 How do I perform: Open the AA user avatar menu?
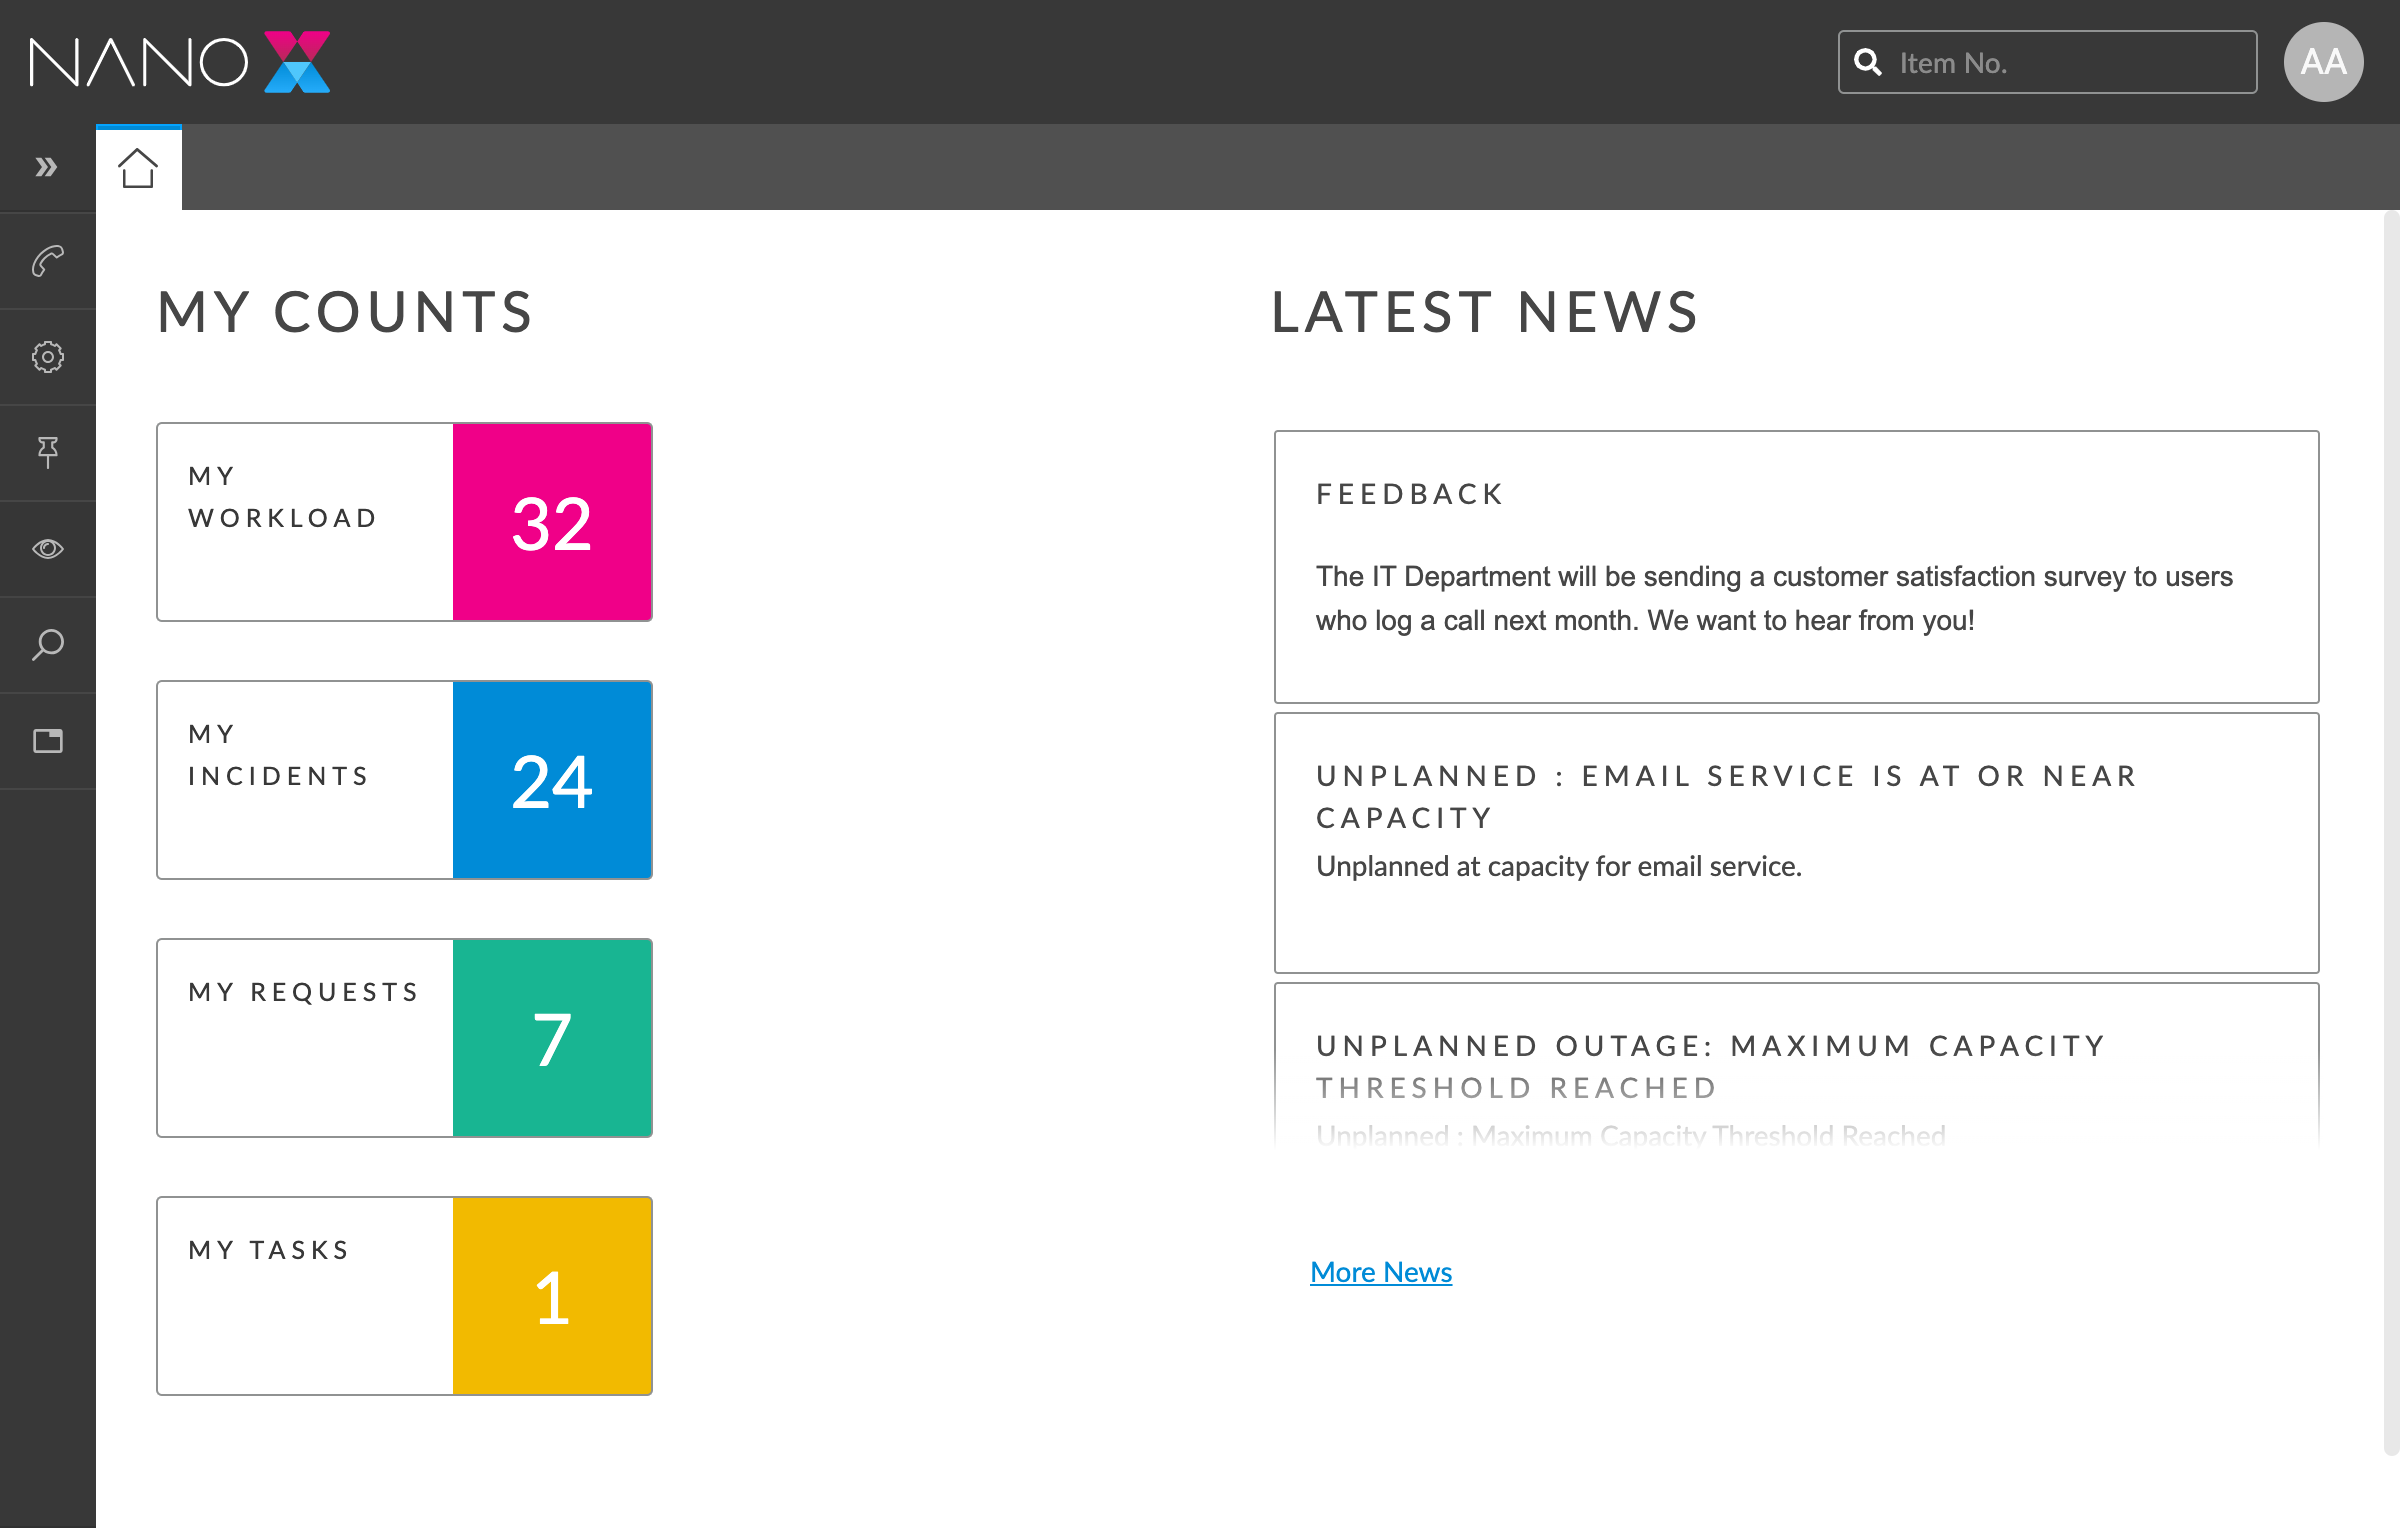pyautogui.click(x=2323, y=62)
